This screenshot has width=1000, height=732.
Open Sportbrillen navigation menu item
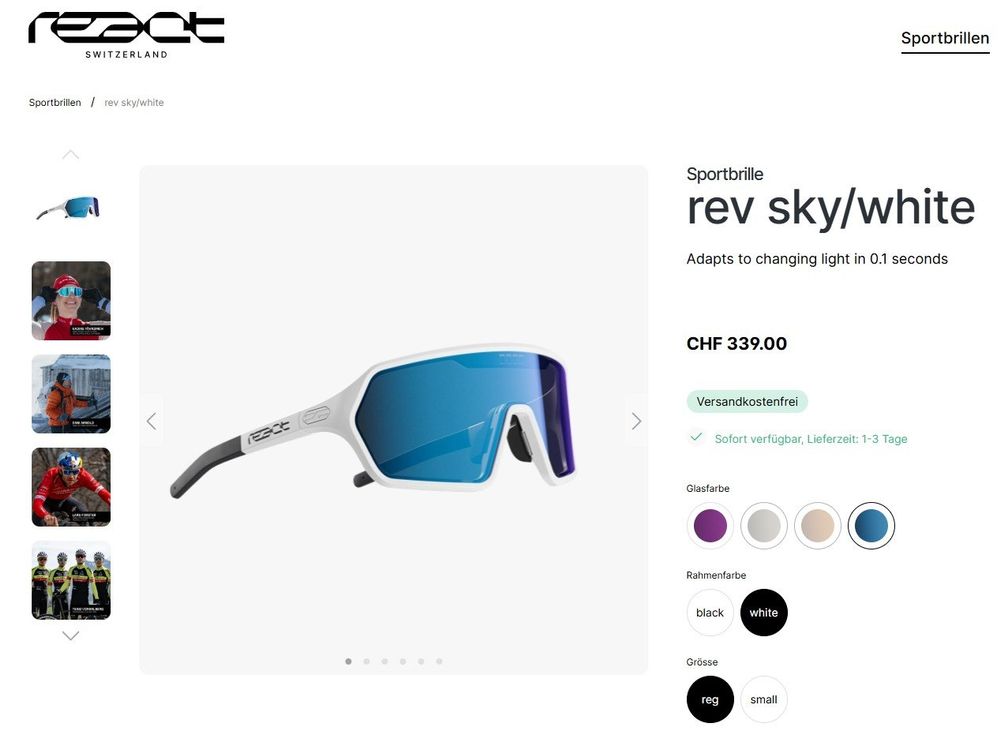tap(945, 38)
